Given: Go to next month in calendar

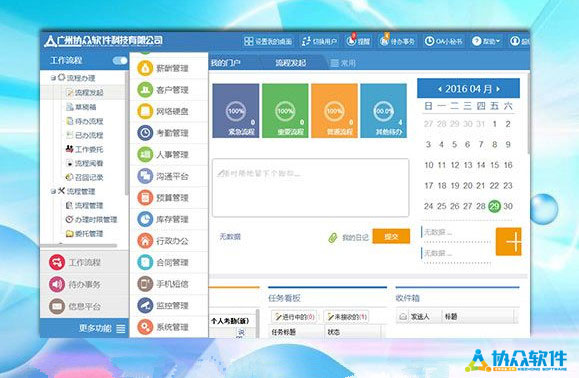Looking at the screenshot, I should coord(498,89).
